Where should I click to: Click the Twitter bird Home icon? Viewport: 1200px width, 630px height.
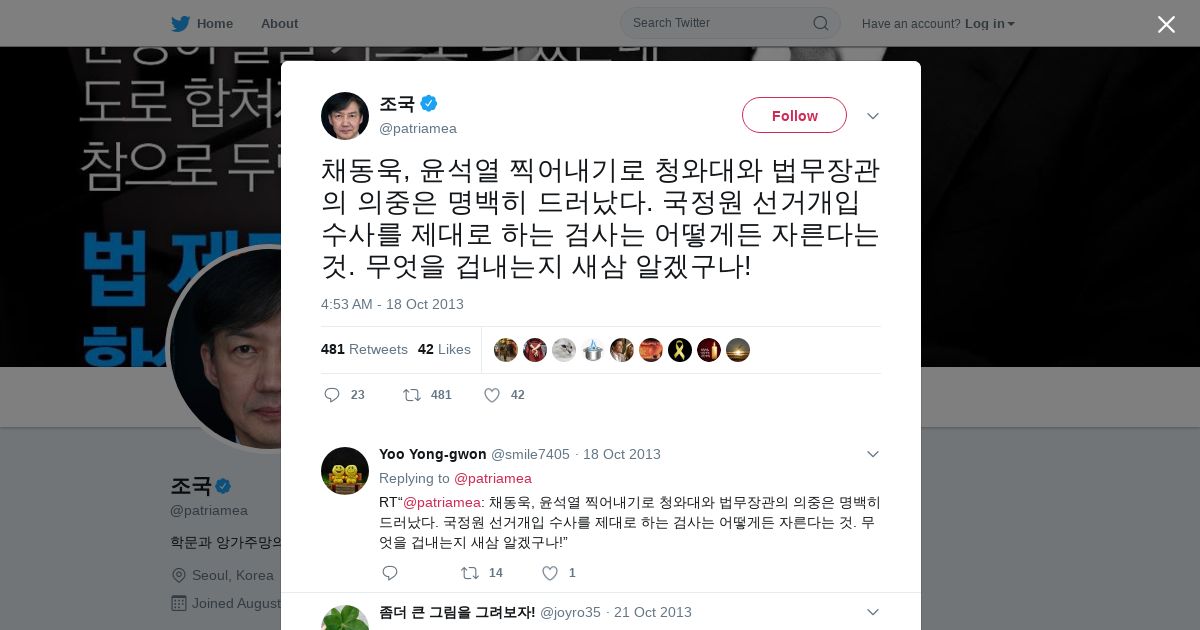pyautogui.click(x=180, y=23)
